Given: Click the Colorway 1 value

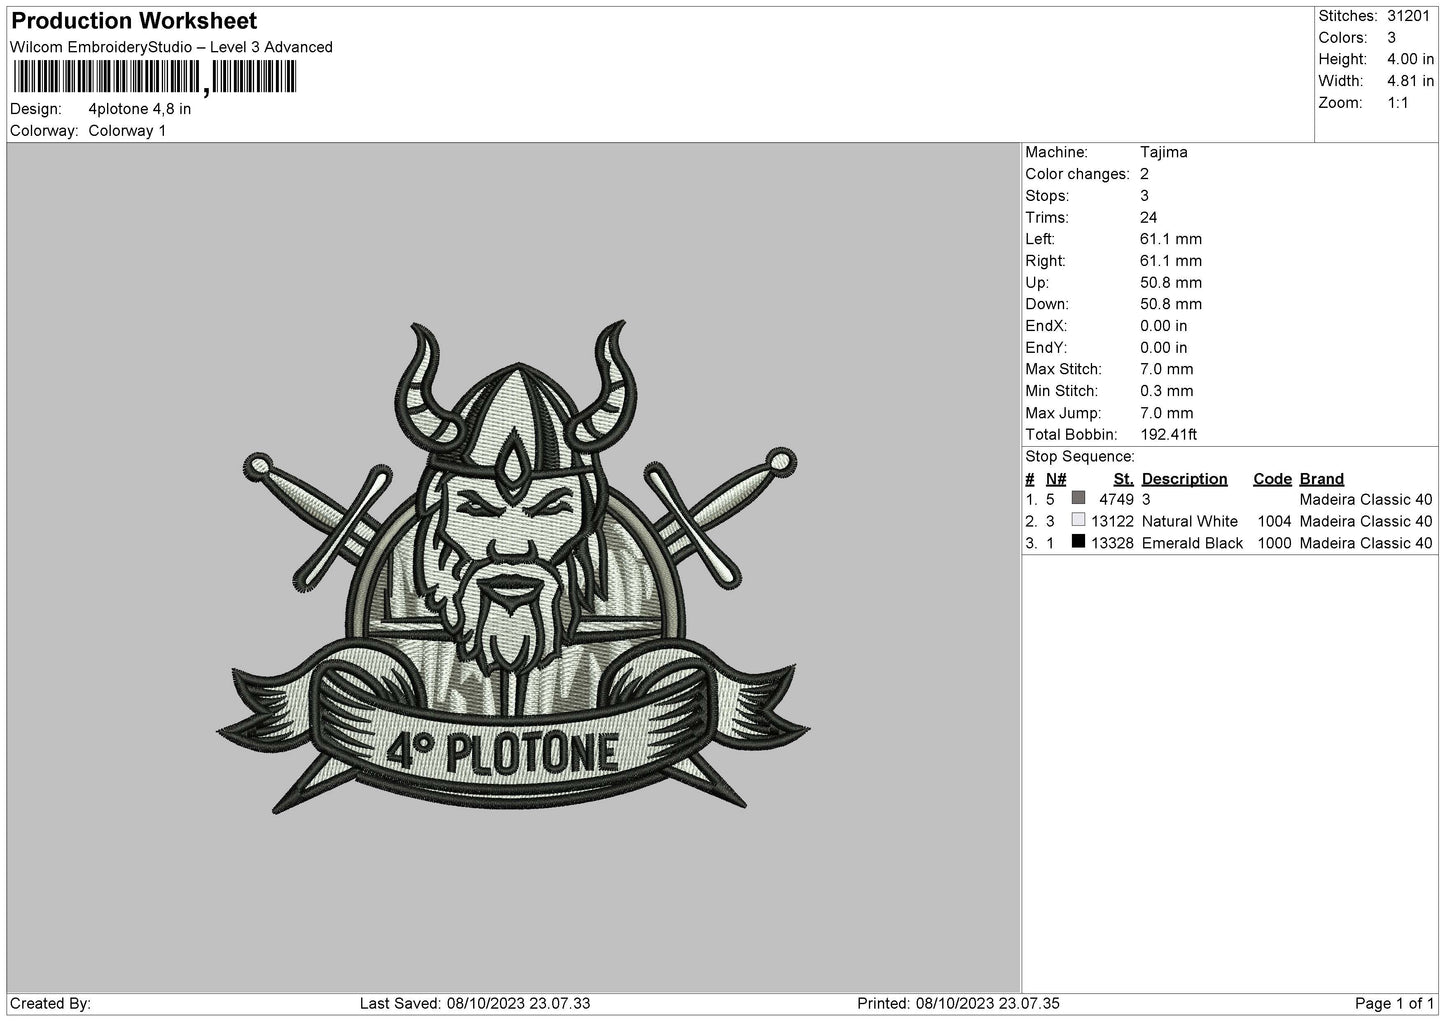Looking at the screenshot, I should (x=127, y=131).
